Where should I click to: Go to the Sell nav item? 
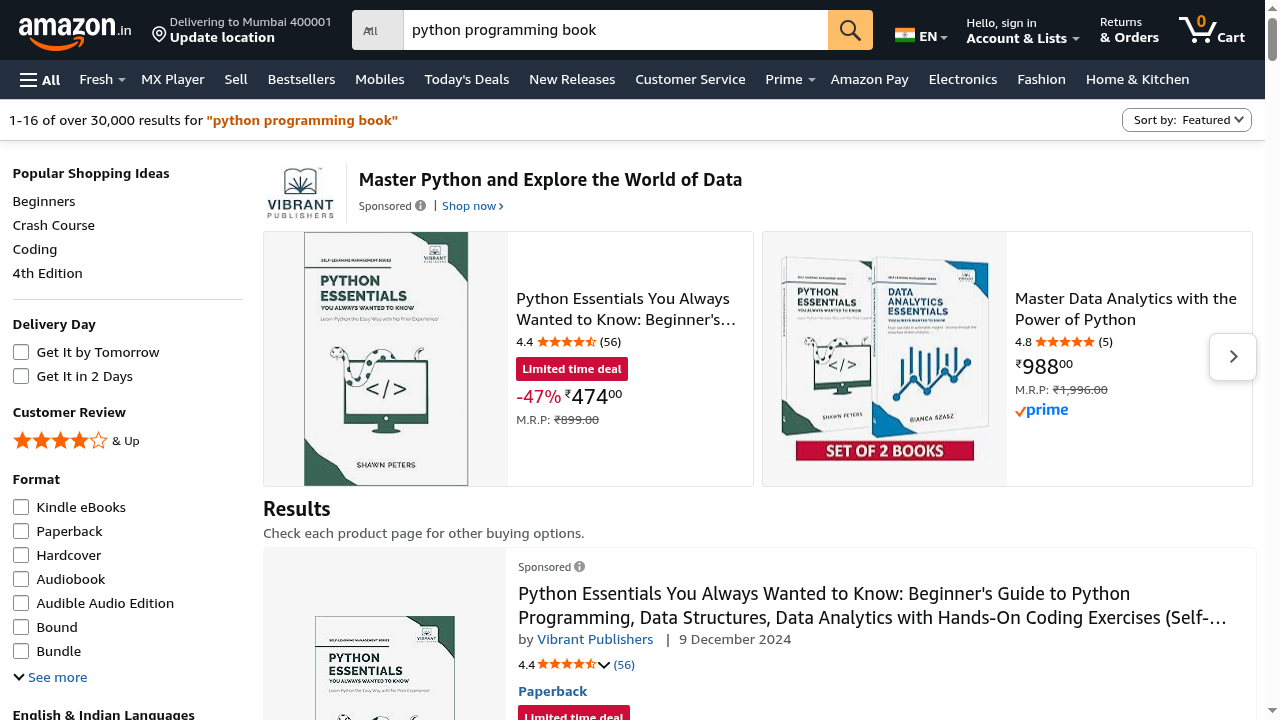(236, 80)
